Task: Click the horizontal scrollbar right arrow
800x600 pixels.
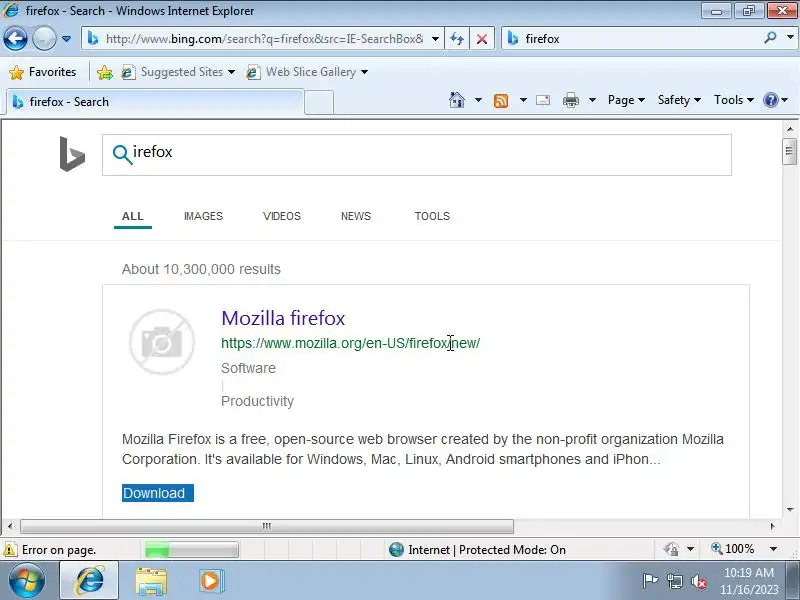Action: (x=772, y=526)
